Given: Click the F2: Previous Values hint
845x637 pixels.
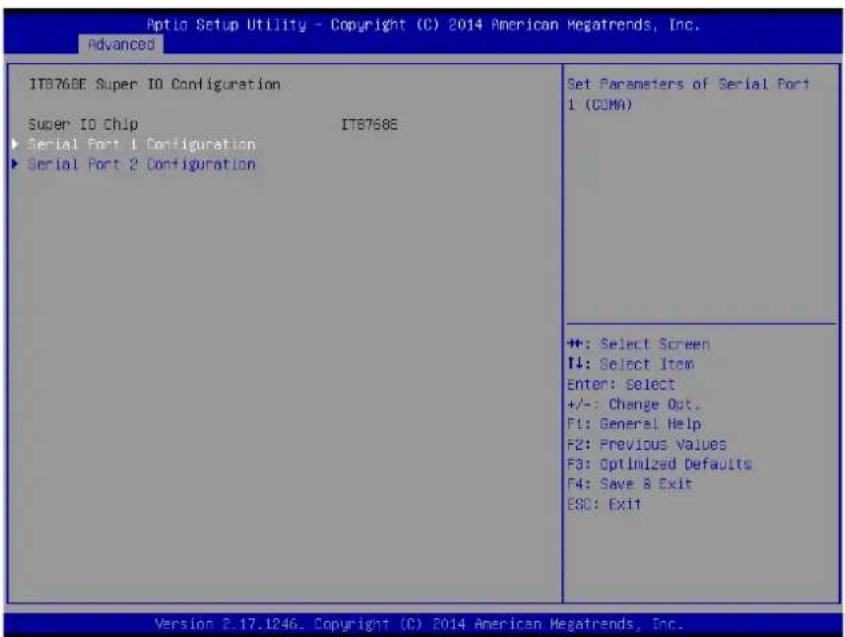Looking at the screenshot, I should click(x=647, y=444).
